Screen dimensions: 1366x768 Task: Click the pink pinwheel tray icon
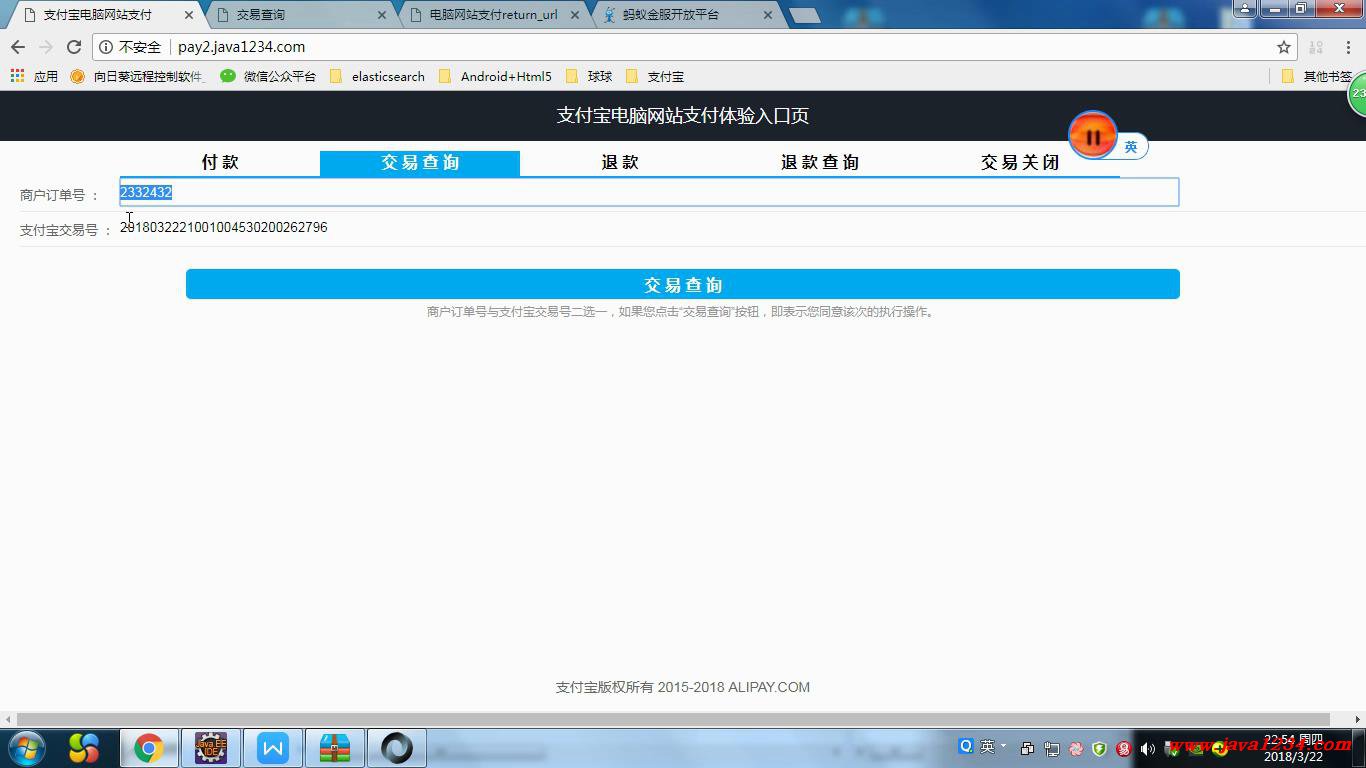[x=1076, y=749]
